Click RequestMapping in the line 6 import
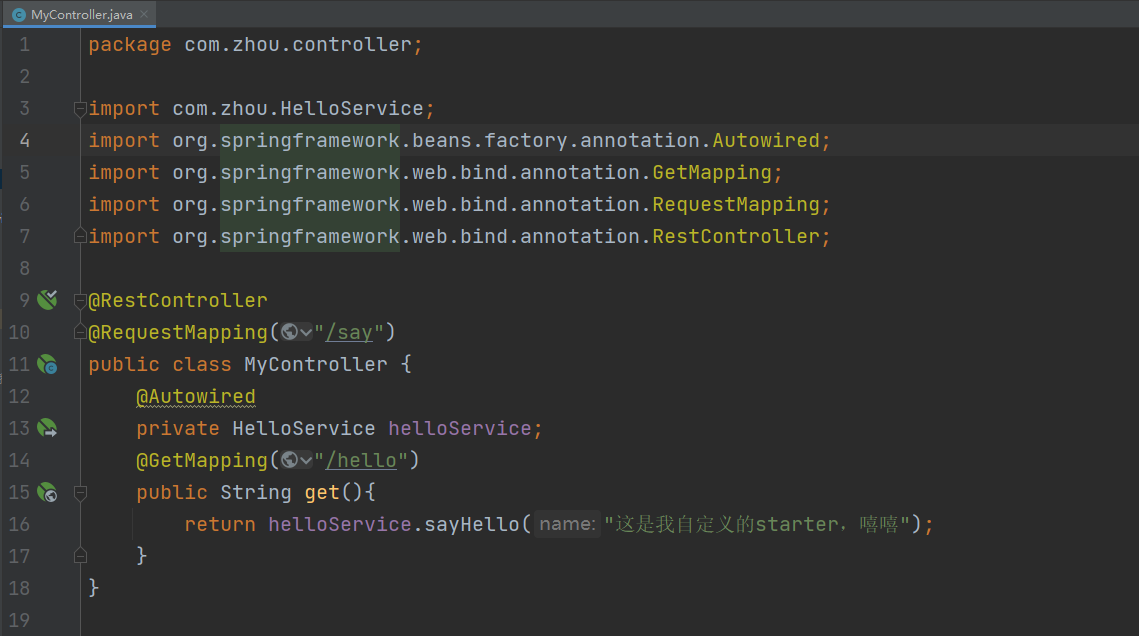1139x636 pixels. 736,204
